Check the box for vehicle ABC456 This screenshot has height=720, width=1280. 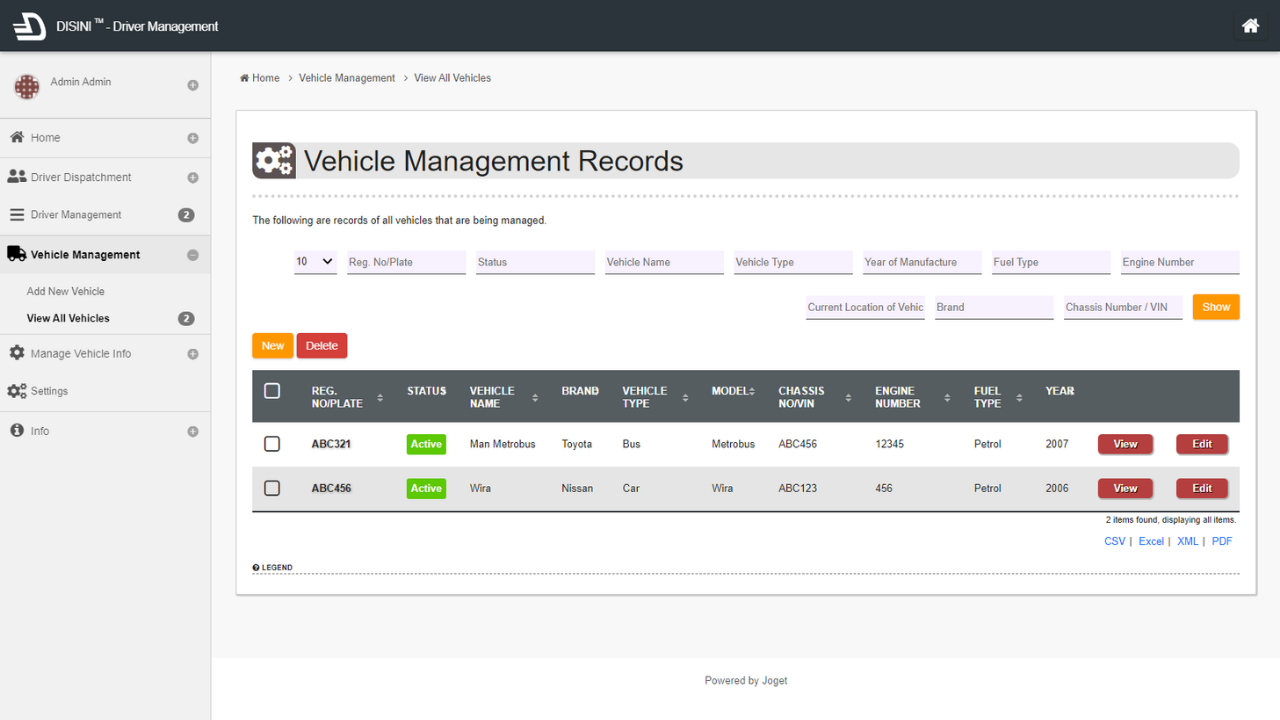tap(272, 488)
